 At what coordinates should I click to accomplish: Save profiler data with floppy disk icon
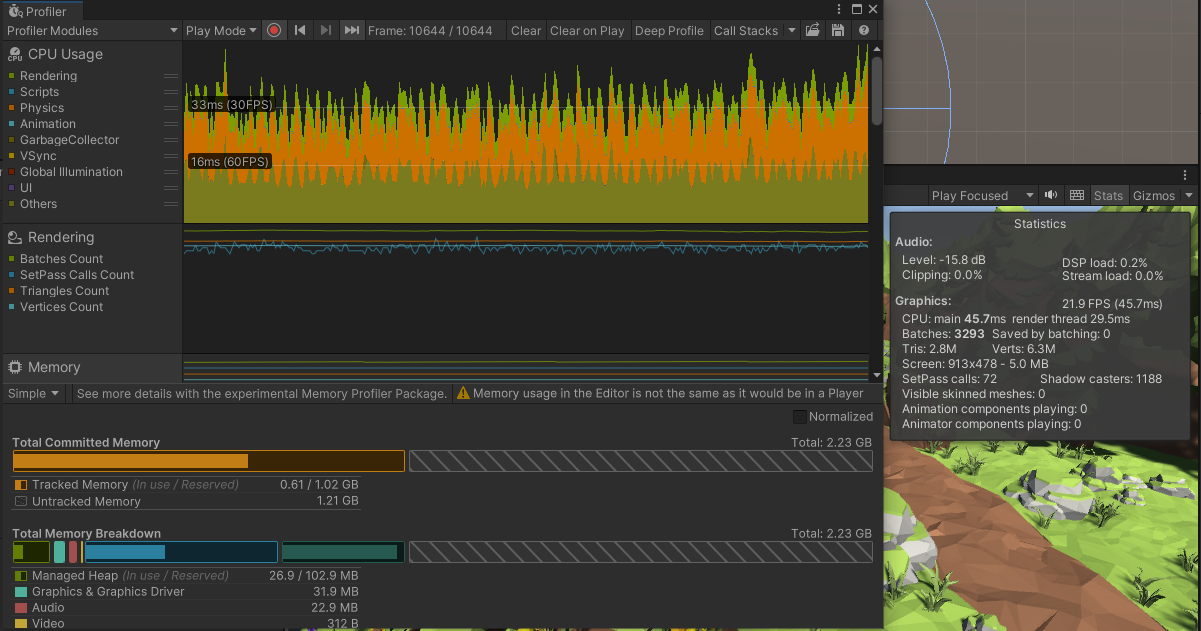838,30
